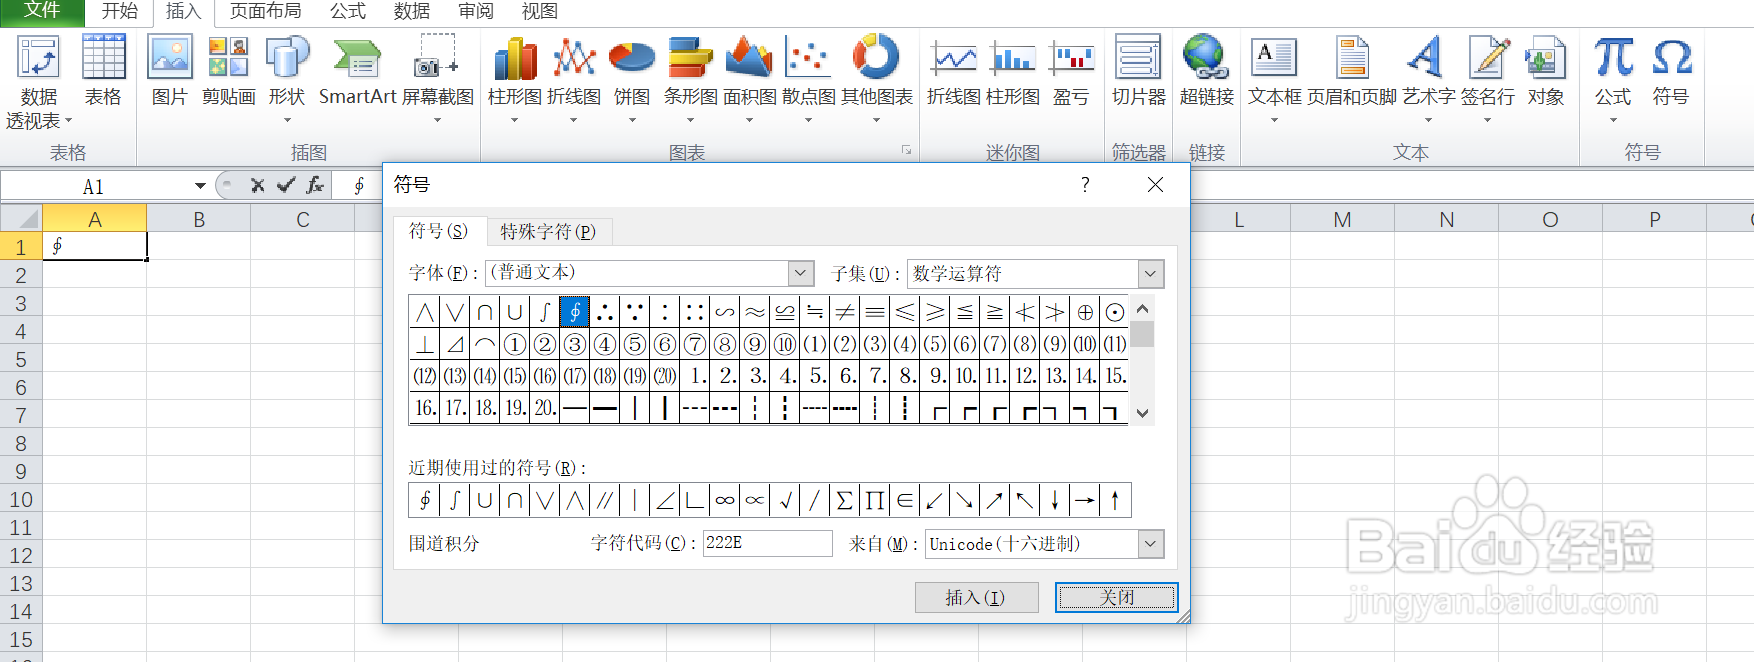Click the Select All corner button

point(21,218)
